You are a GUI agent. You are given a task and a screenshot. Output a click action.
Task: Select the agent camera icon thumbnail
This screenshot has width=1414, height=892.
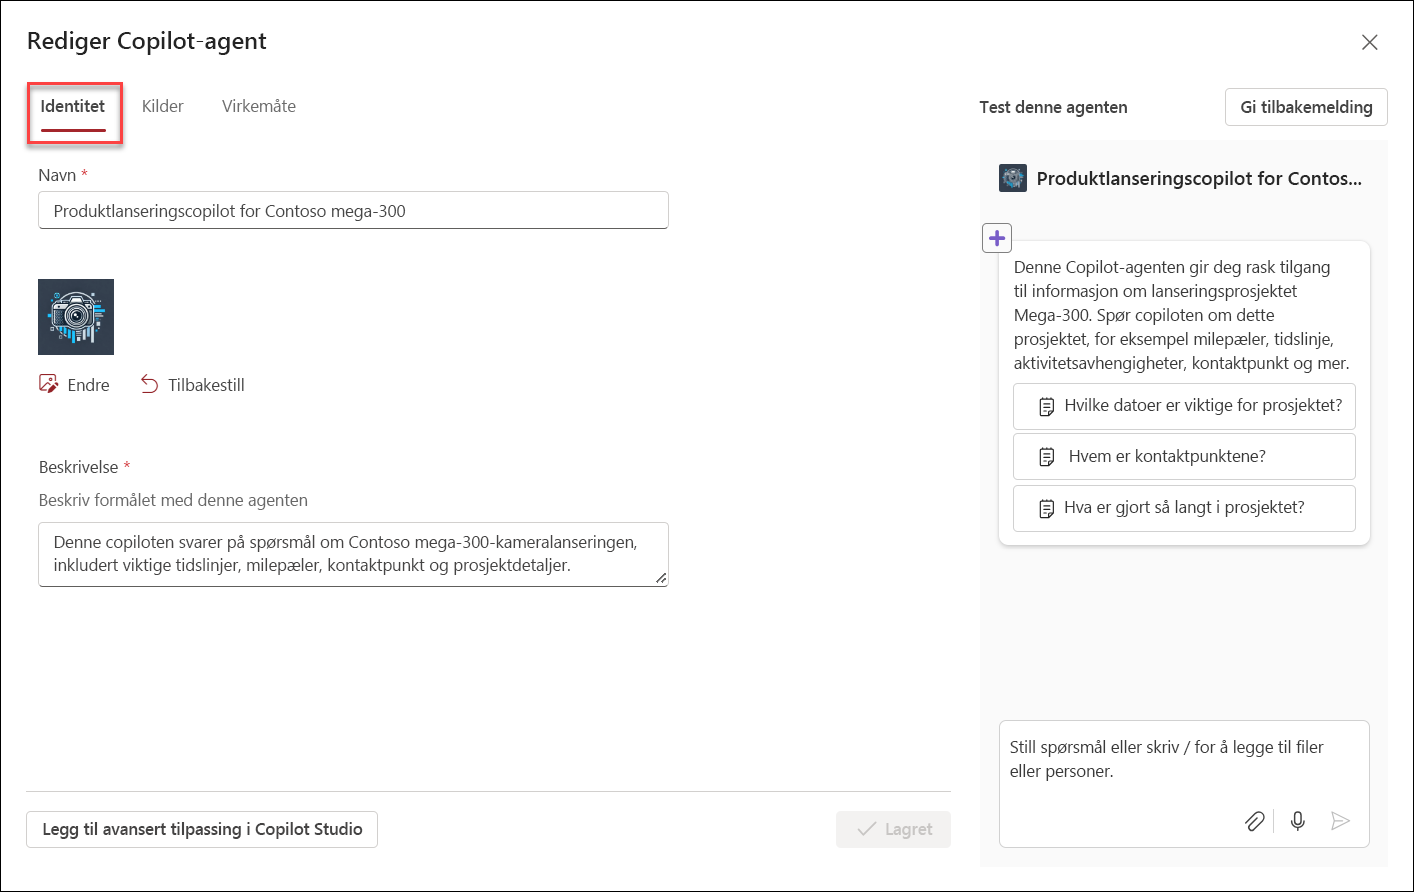coord(76,317)
